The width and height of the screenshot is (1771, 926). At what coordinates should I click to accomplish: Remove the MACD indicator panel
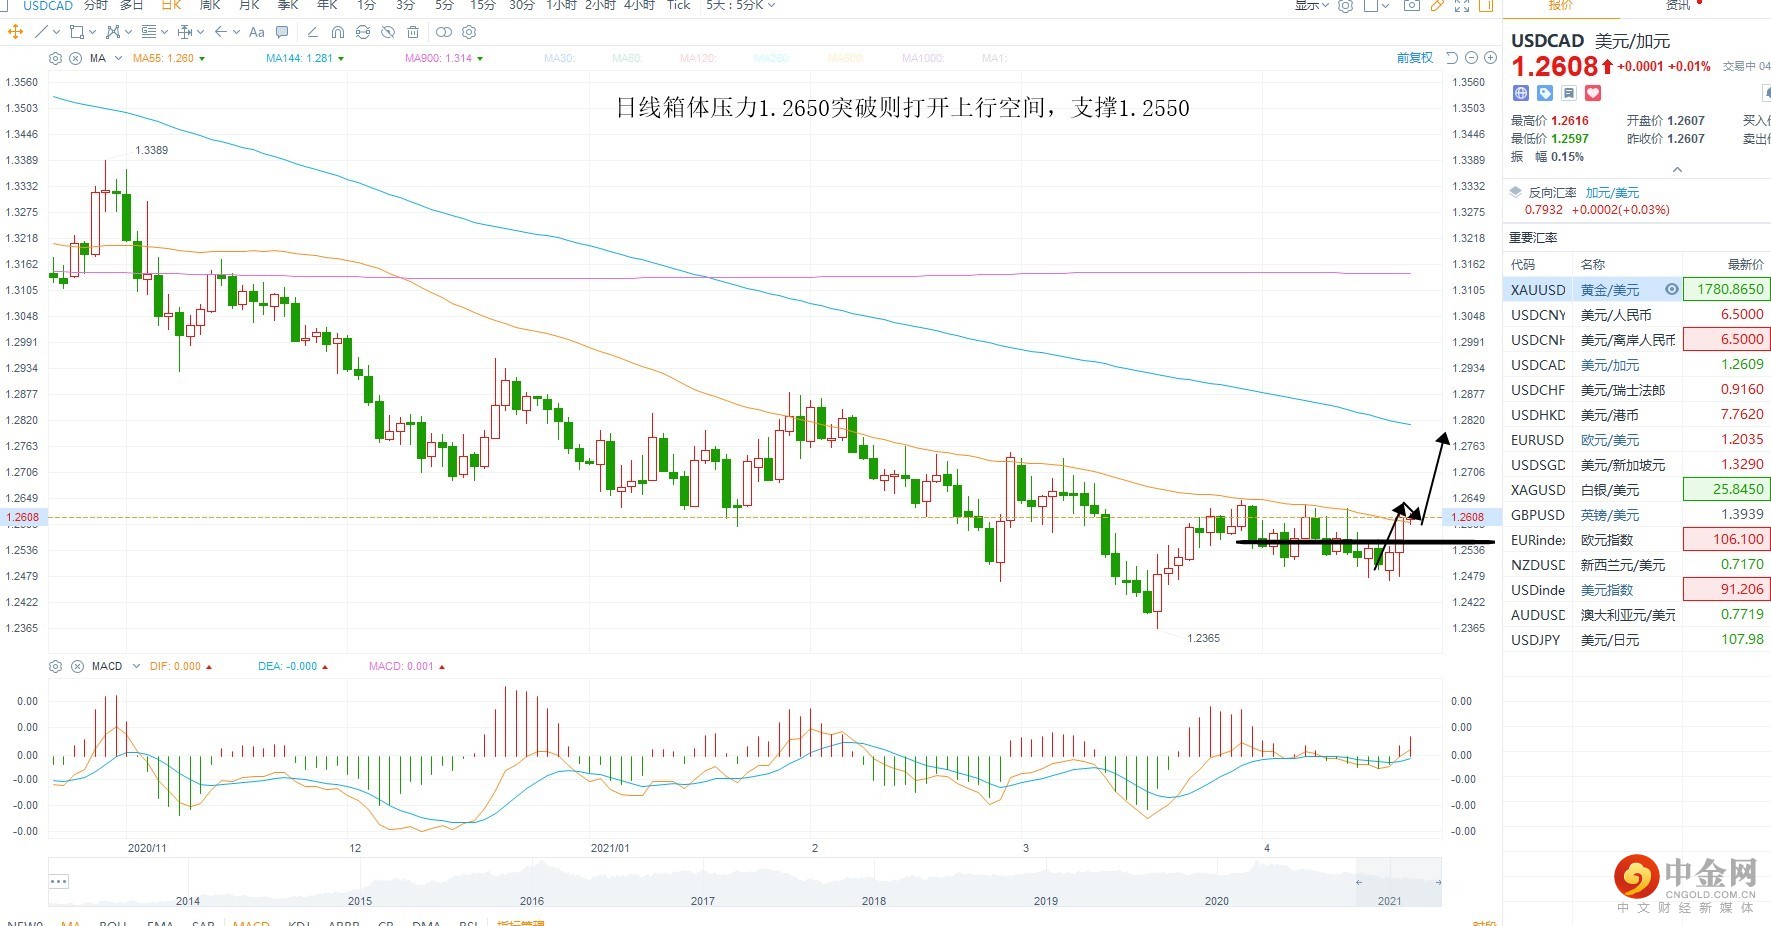pyautogui.click(x=75, y=666)
